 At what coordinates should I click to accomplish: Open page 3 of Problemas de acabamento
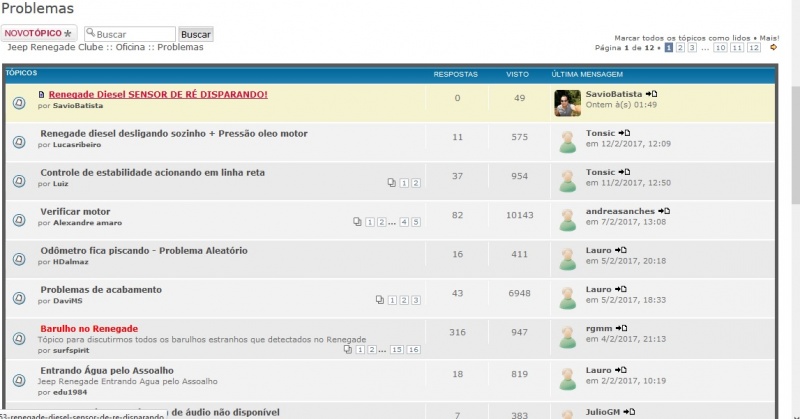coord(416,300)
